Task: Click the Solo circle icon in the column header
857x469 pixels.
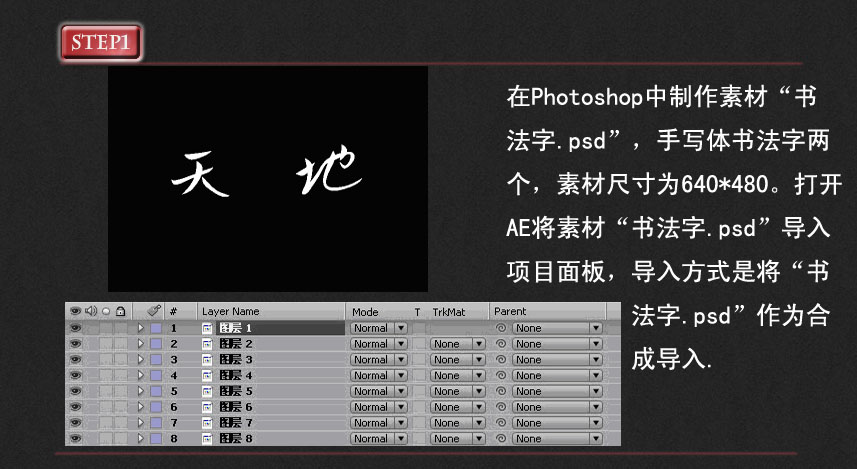Action: [x=106, y=312]
